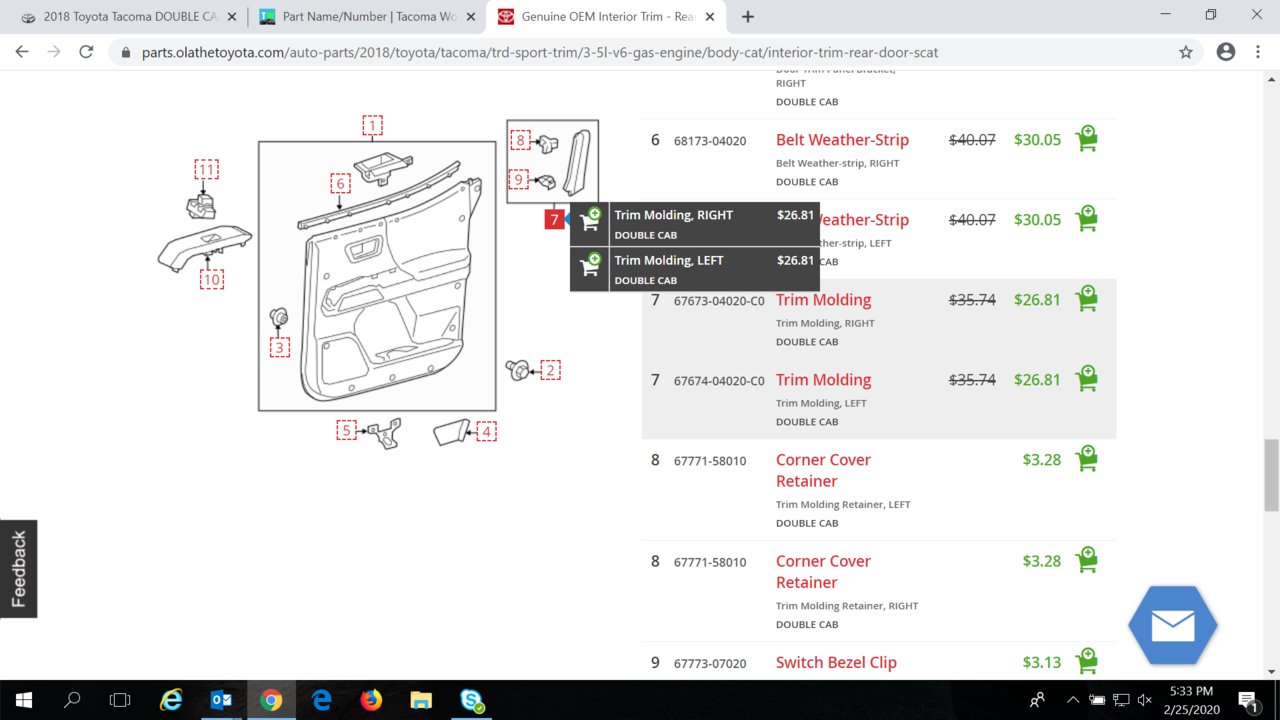The width and height of the screenshot is (1280, 720).
Task: Select diagram callout number 5
Action: tap(346, 430)
